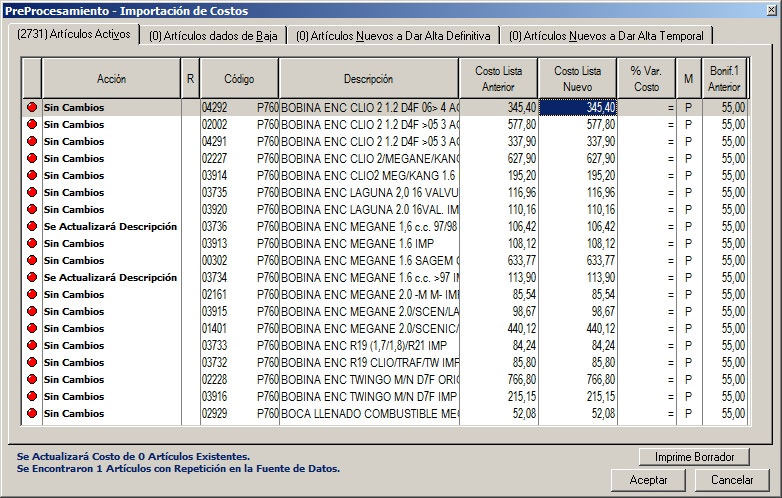Click the Costo Lista Nuevo column header
782x498 pixels.
(x=577, y=78)
